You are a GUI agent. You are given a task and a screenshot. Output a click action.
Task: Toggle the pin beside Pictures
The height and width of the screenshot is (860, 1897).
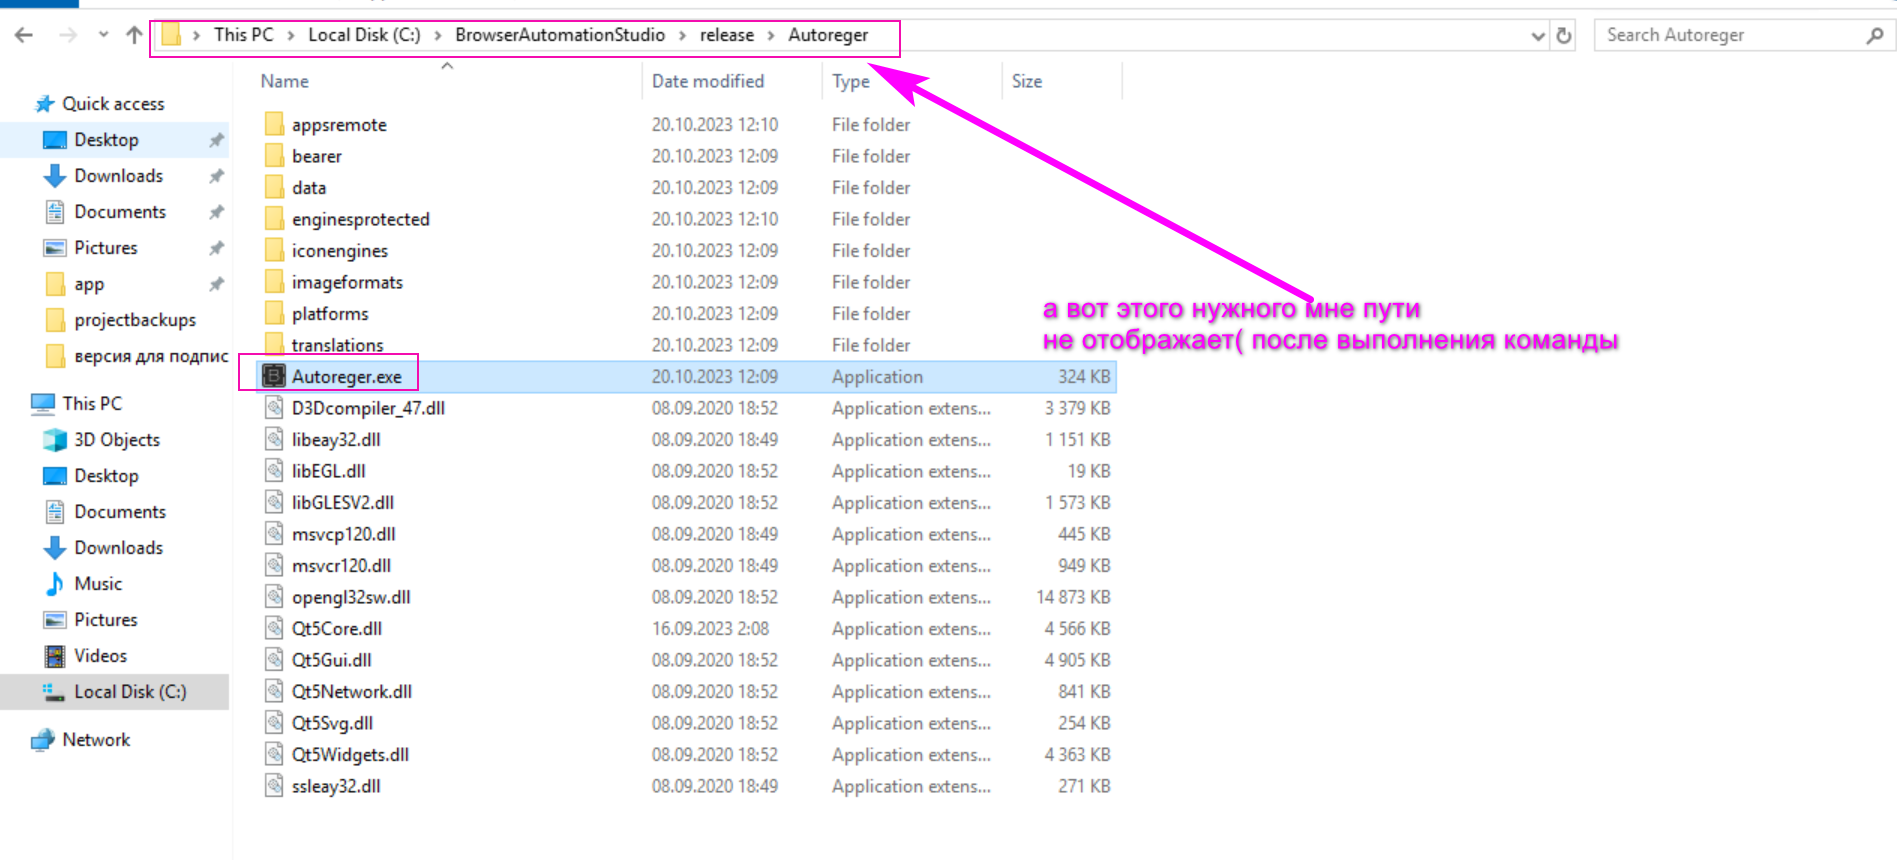(216, 248)
